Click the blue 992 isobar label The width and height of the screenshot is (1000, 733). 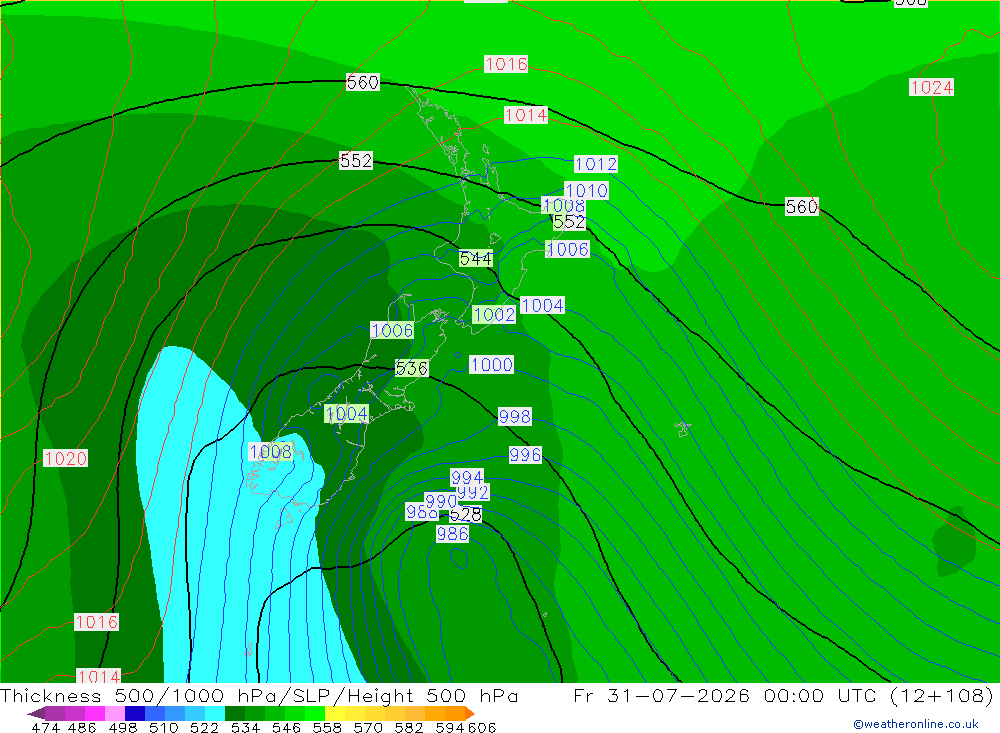pos(473,492)
